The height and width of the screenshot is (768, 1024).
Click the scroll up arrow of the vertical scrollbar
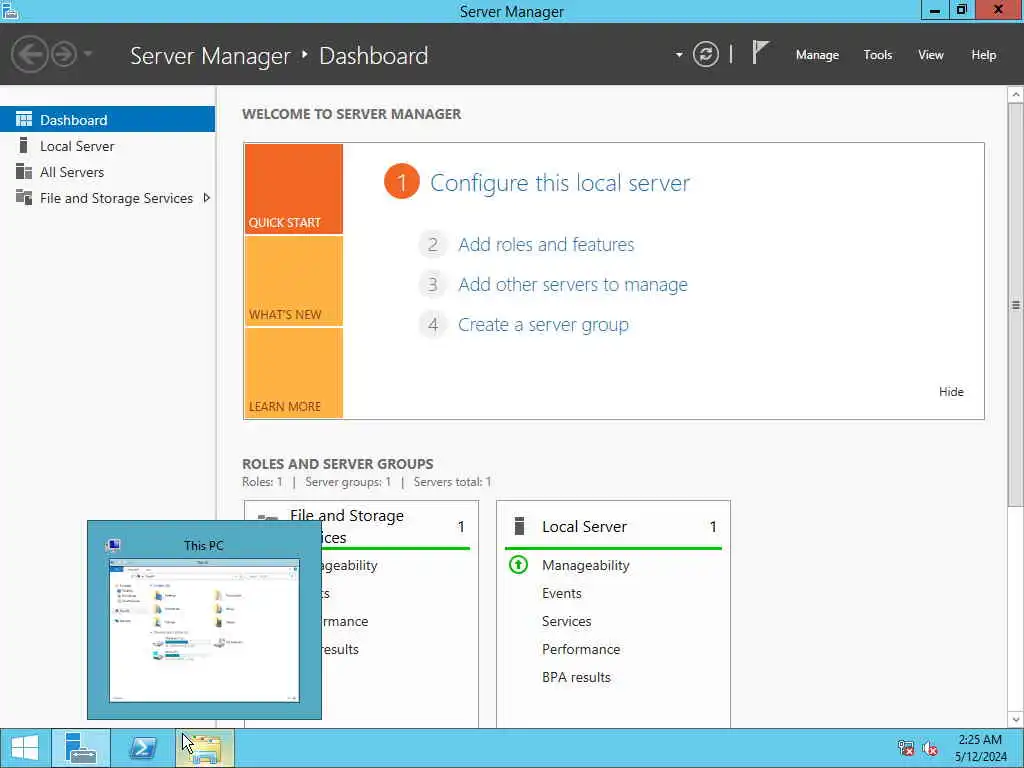pos(1016,95)
